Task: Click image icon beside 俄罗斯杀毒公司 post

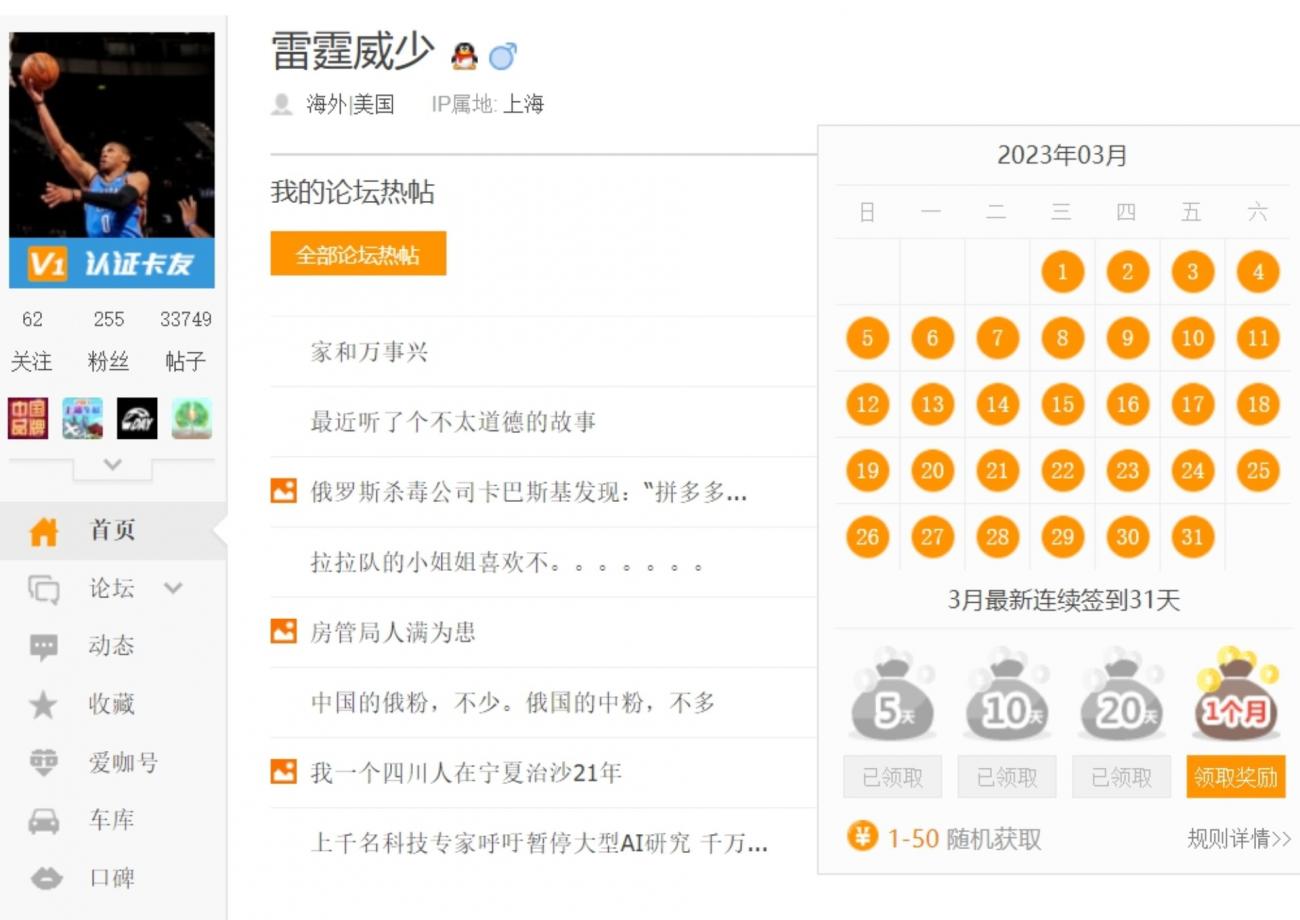Action: point(284,491)
